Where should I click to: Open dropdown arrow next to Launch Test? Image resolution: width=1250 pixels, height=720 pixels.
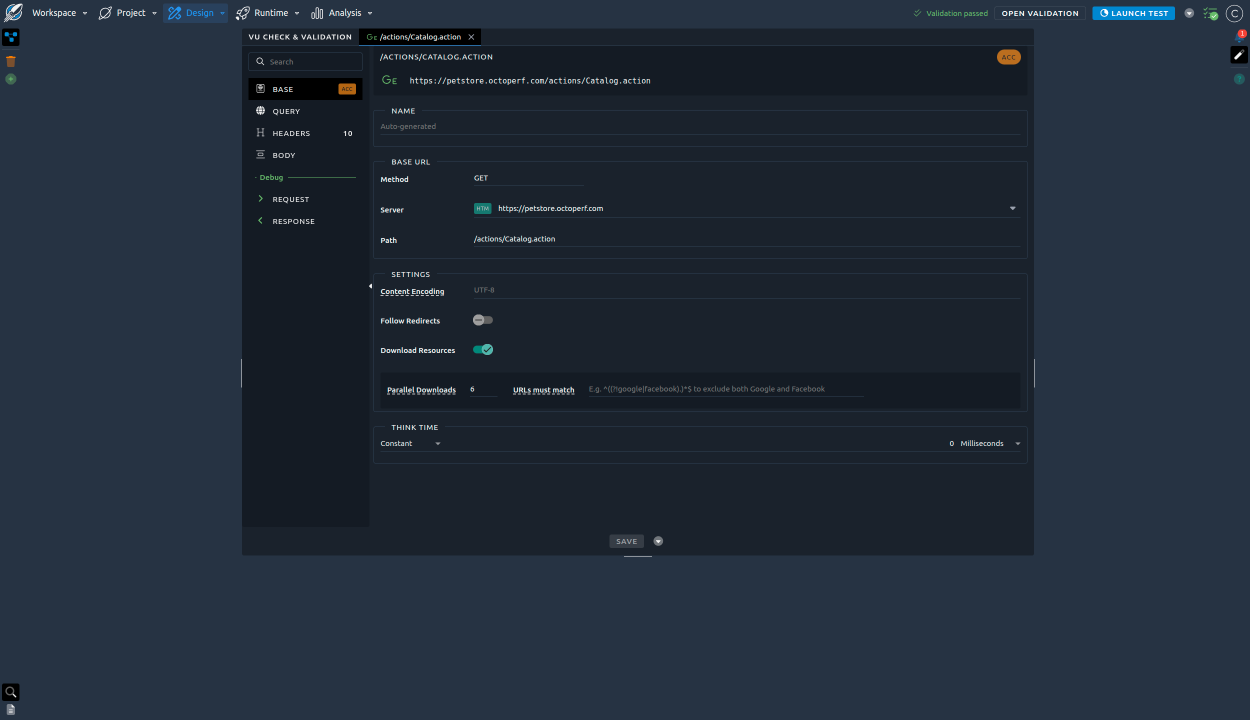[1189, 13]
